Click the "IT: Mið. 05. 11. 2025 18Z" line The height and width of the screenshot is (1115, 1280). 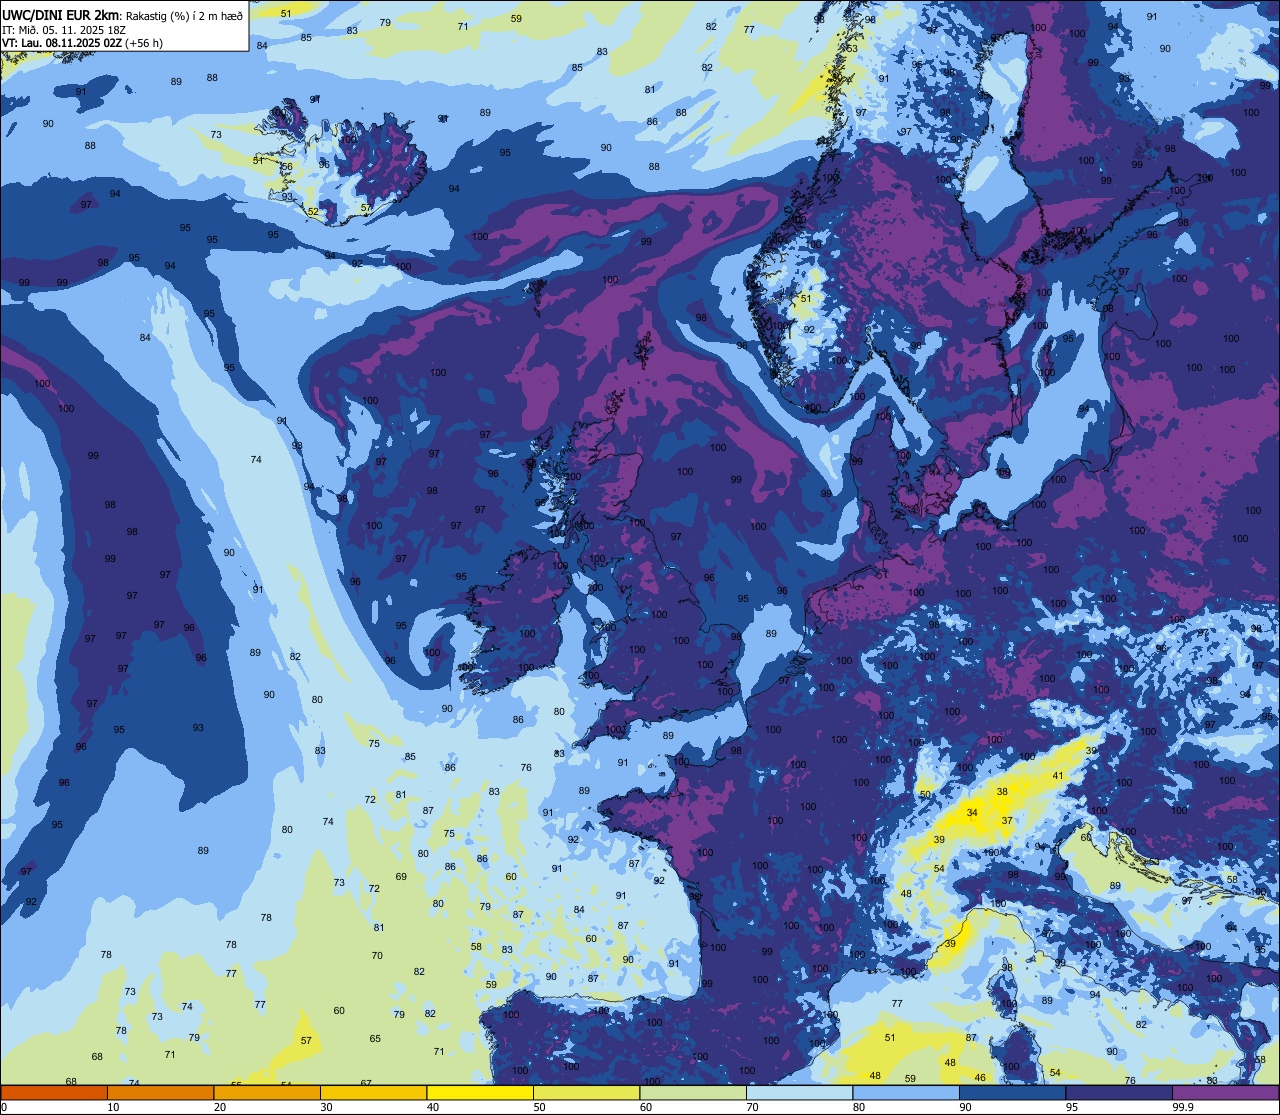pyautogui.click(x=64, y=29)
